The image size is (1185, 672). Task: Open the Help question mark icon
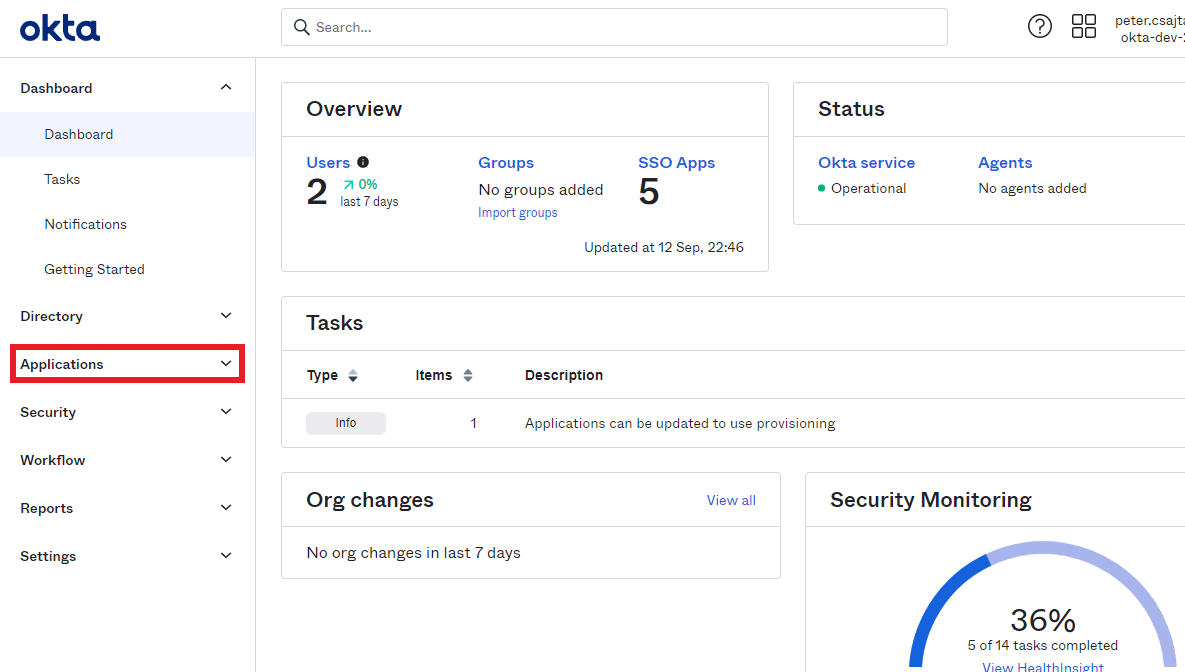click(1039, 26)
